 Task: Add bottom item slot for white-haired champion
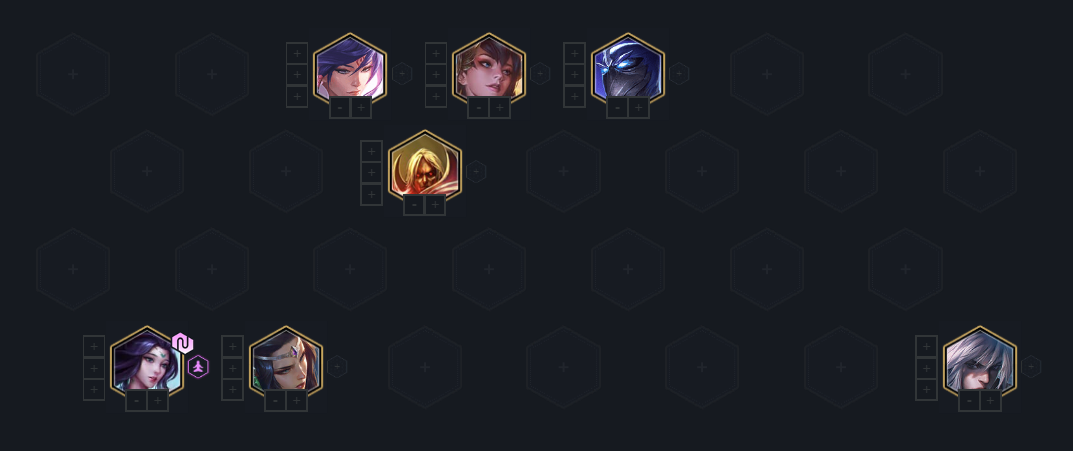coord(926,389)
